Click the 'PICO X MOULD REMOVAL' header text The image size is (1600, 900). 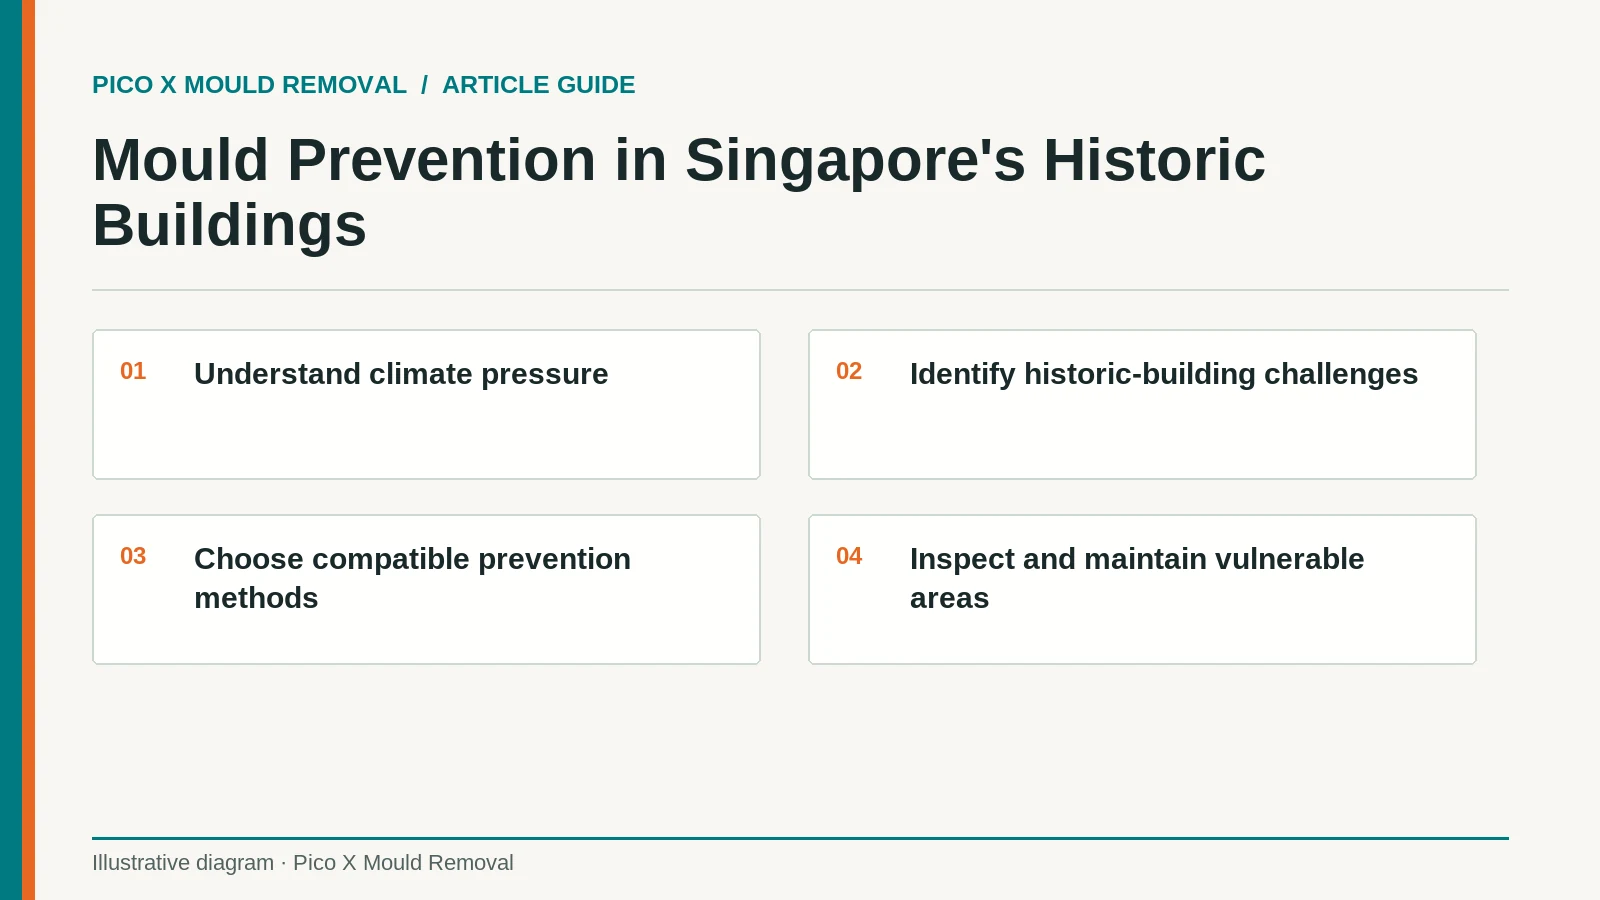(x=249, y=85)
